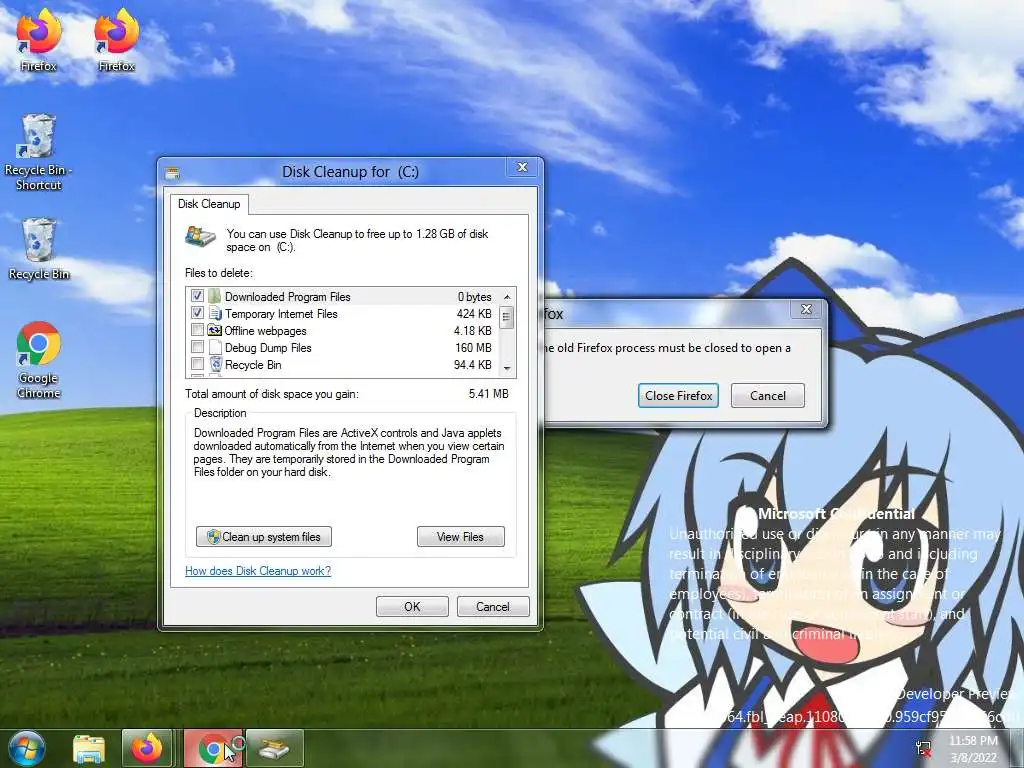Image resolution: width=1024 pixels, height=768 pixels.
Task: Open the taskbar clock showing 11:58 PM
Action: [973, 749]
